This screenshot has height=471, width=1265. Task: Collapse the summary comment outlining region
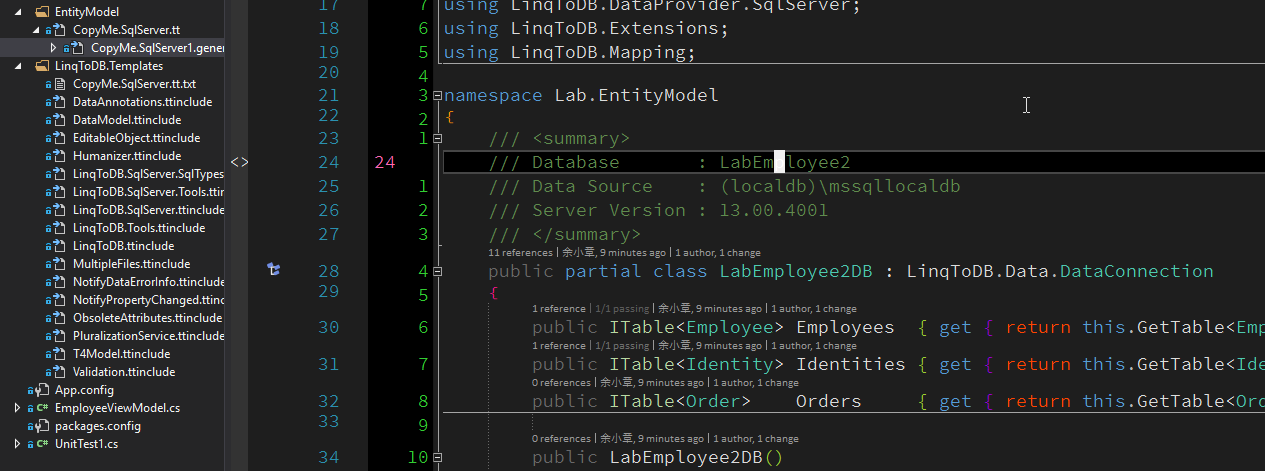click(437, 138)
